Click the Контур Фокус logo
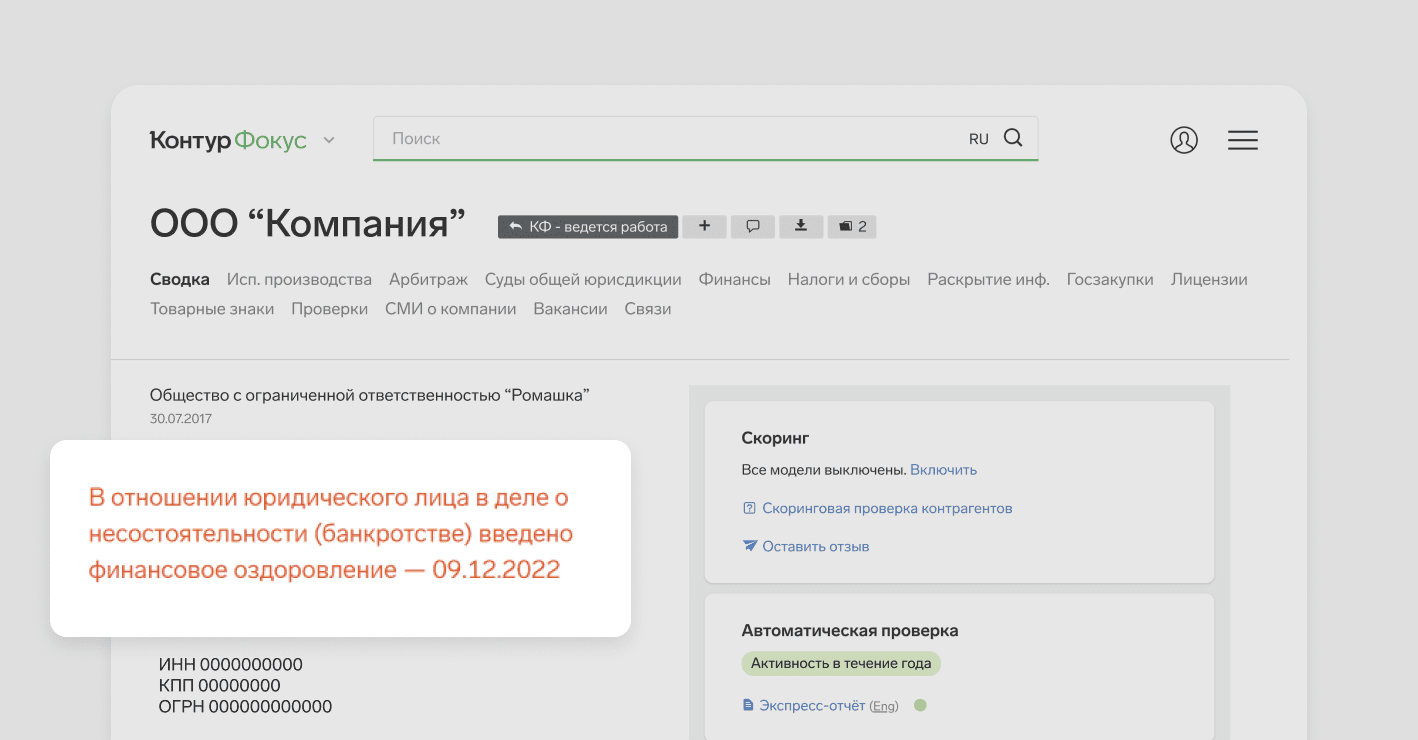The width and height of the screenshot is (1418, 740). point(228,141)
